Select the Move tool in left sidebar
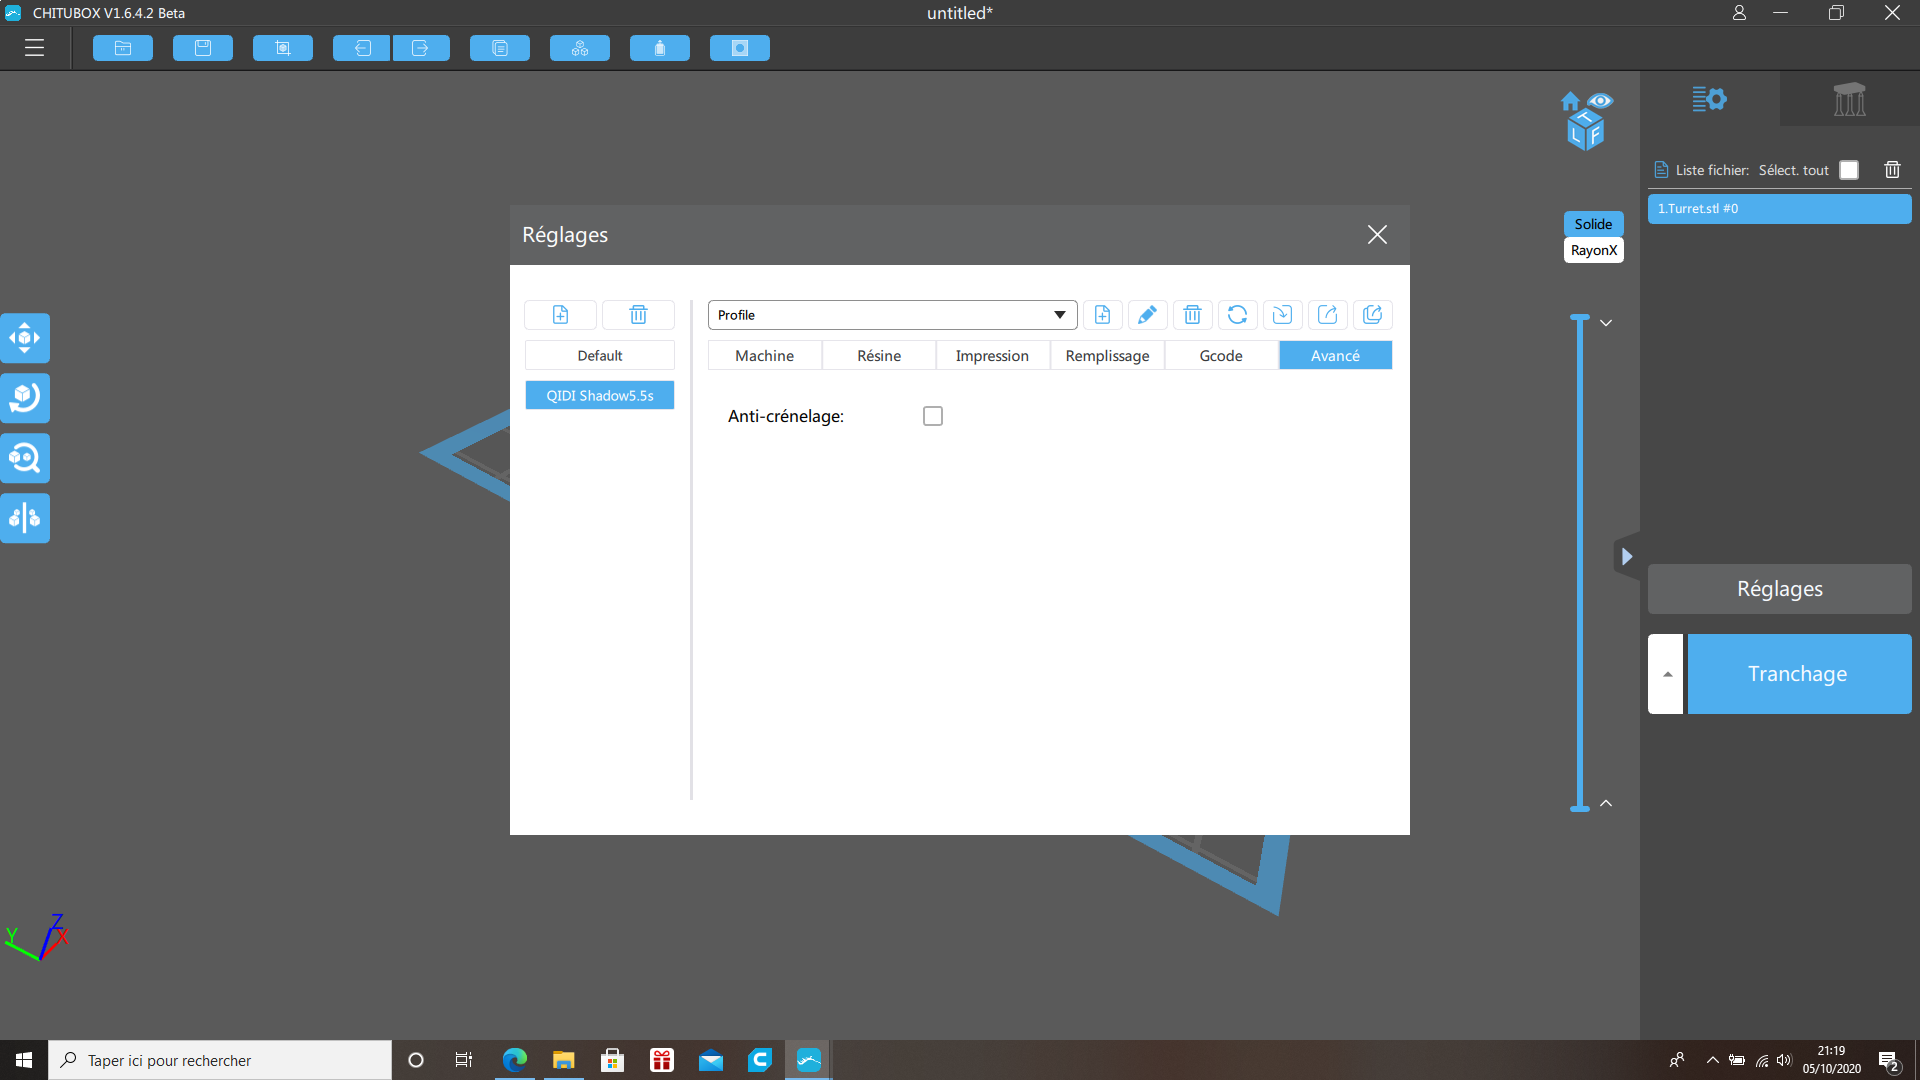The height and width of the screenshot is (1080, 1920). coord(25,338)
